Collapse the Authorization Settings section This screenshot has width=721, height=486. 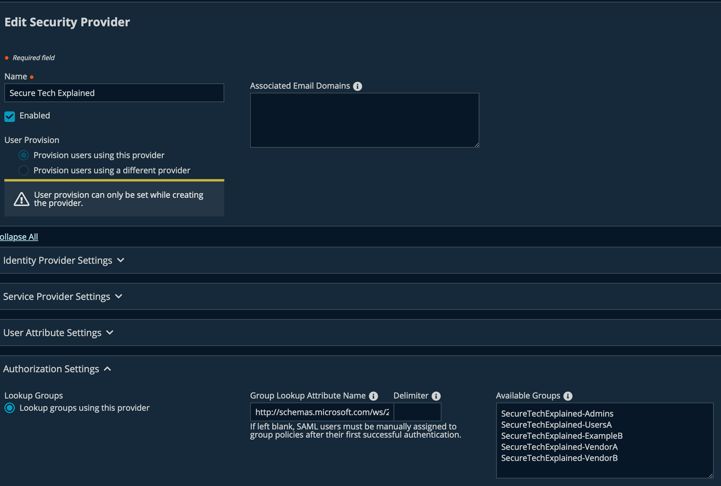click(57, 369)
